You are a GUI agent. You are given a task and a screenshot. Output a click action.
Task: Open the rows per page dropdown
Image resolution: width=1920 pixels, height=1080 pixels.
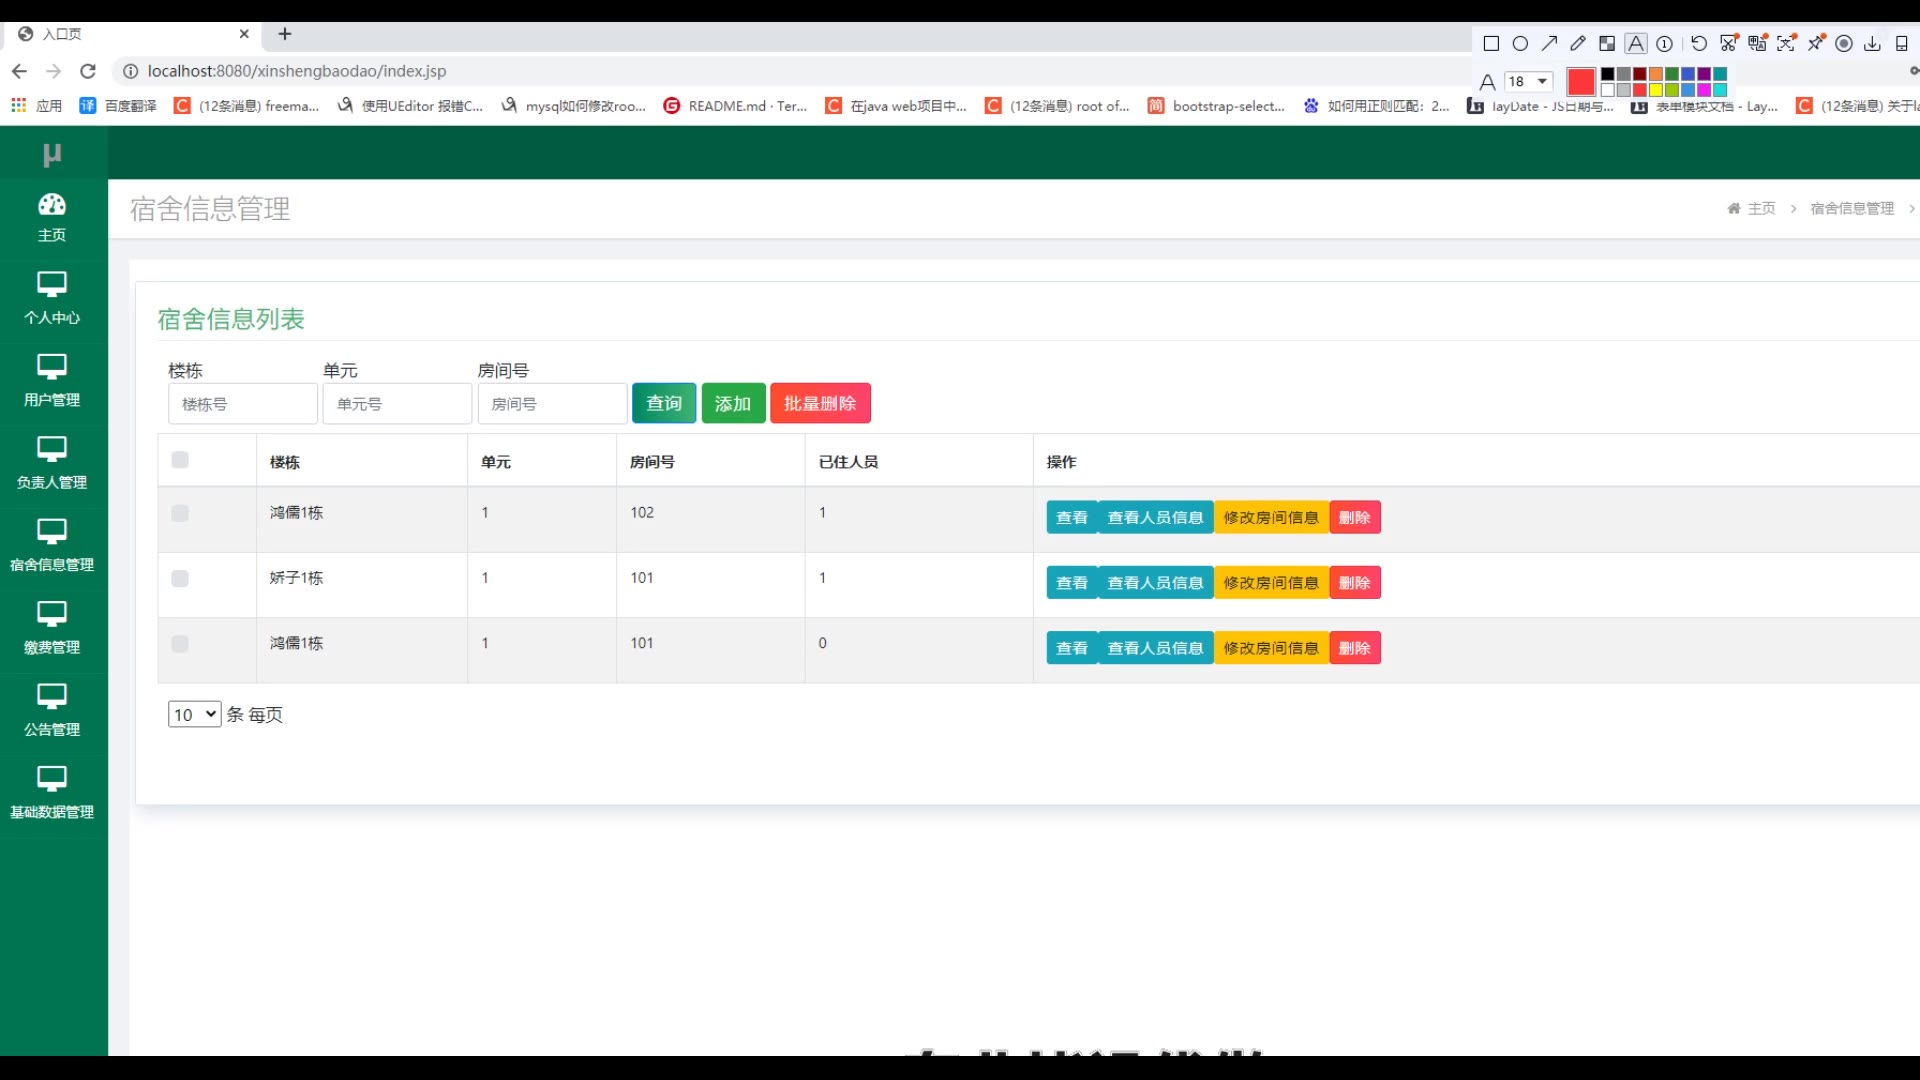(x=194, y=715)
